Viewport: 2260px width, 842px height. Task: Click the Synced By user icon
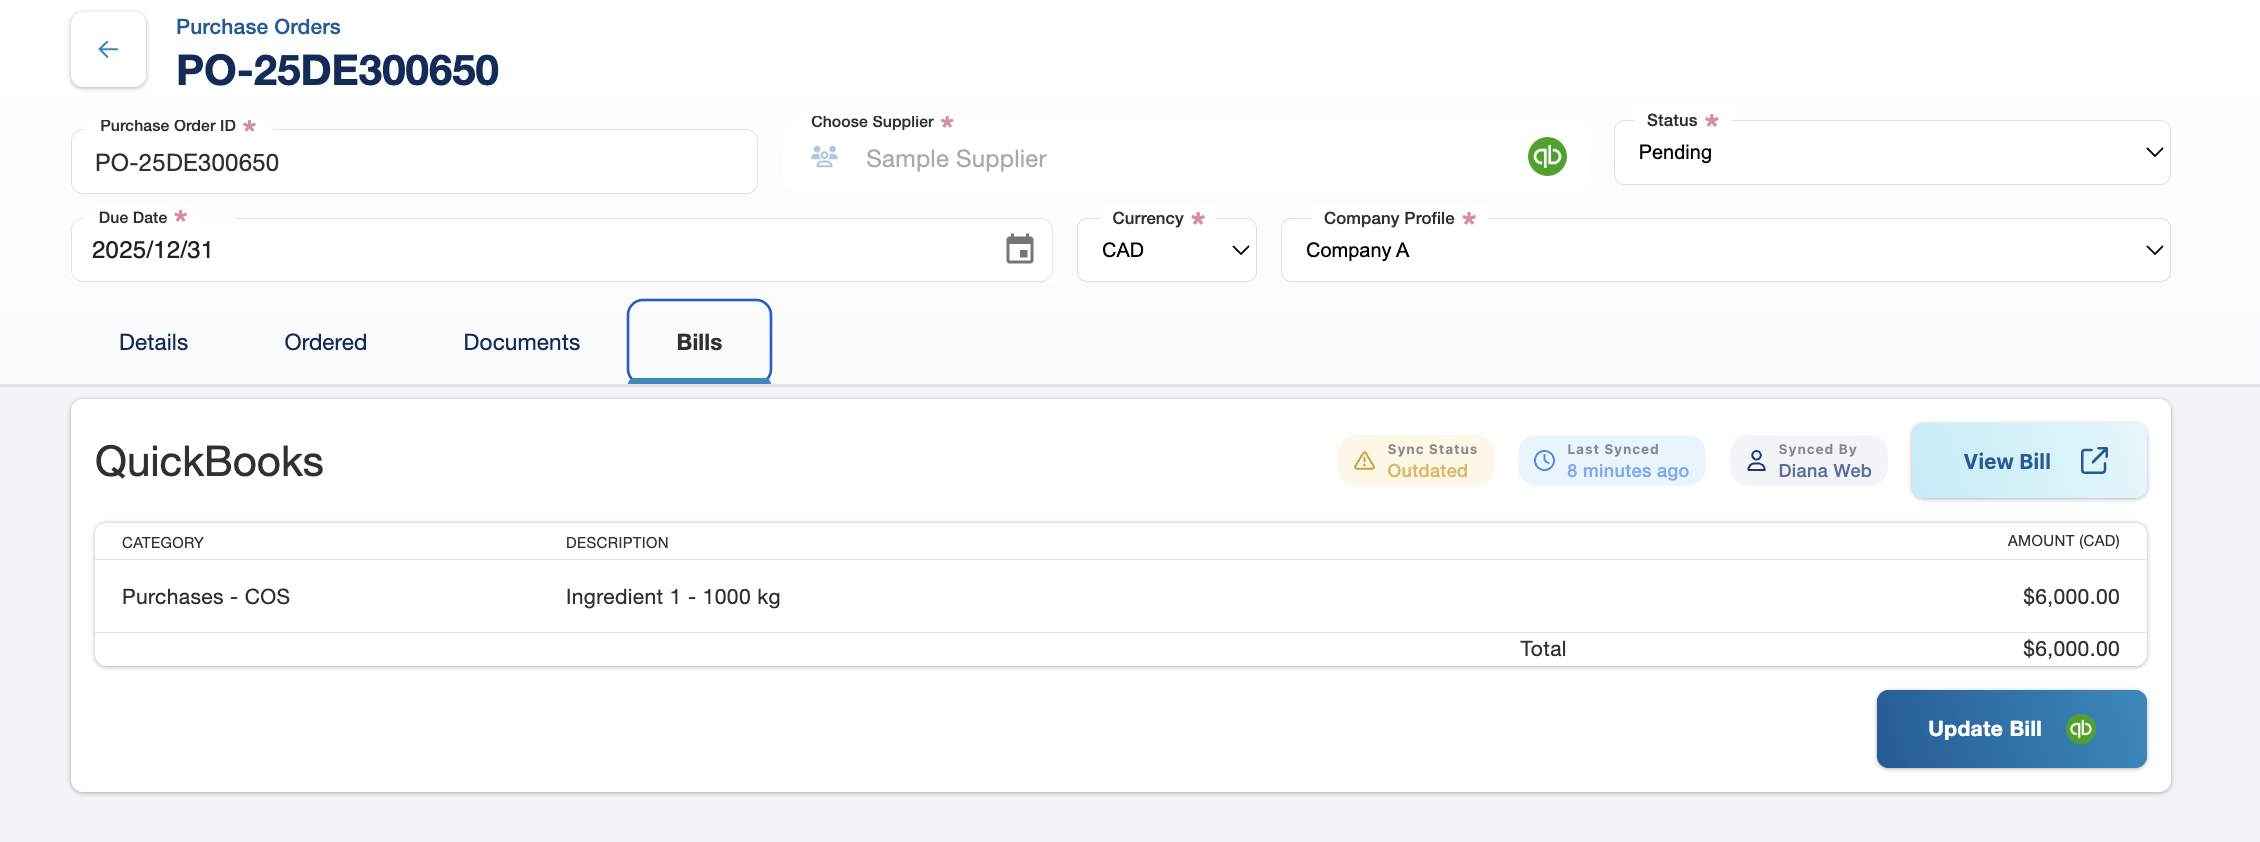click(x=1756, y=461)
